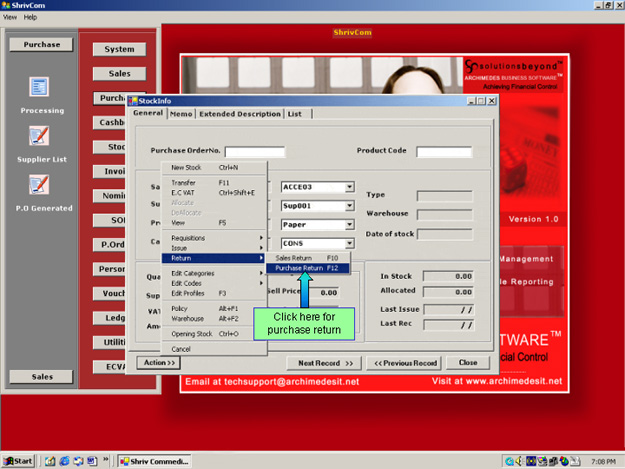Click the Product Code input field
The height and width of the screenshot is (469, 625).
444,152
